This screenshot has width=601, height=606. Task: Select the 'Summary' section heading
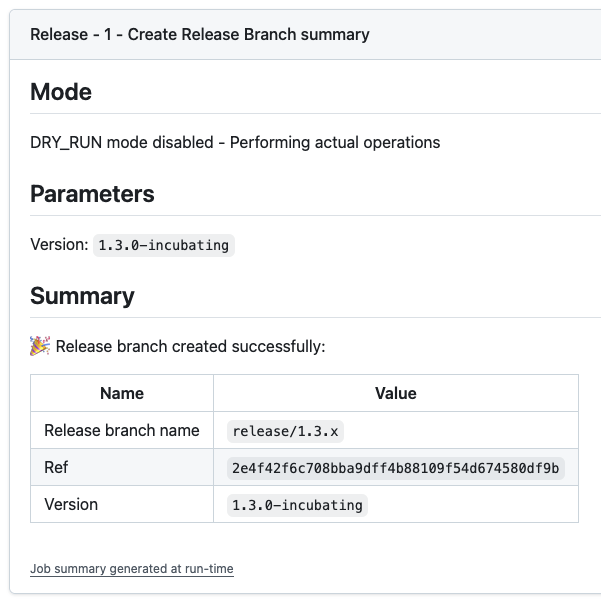click(x=82, y=296)
